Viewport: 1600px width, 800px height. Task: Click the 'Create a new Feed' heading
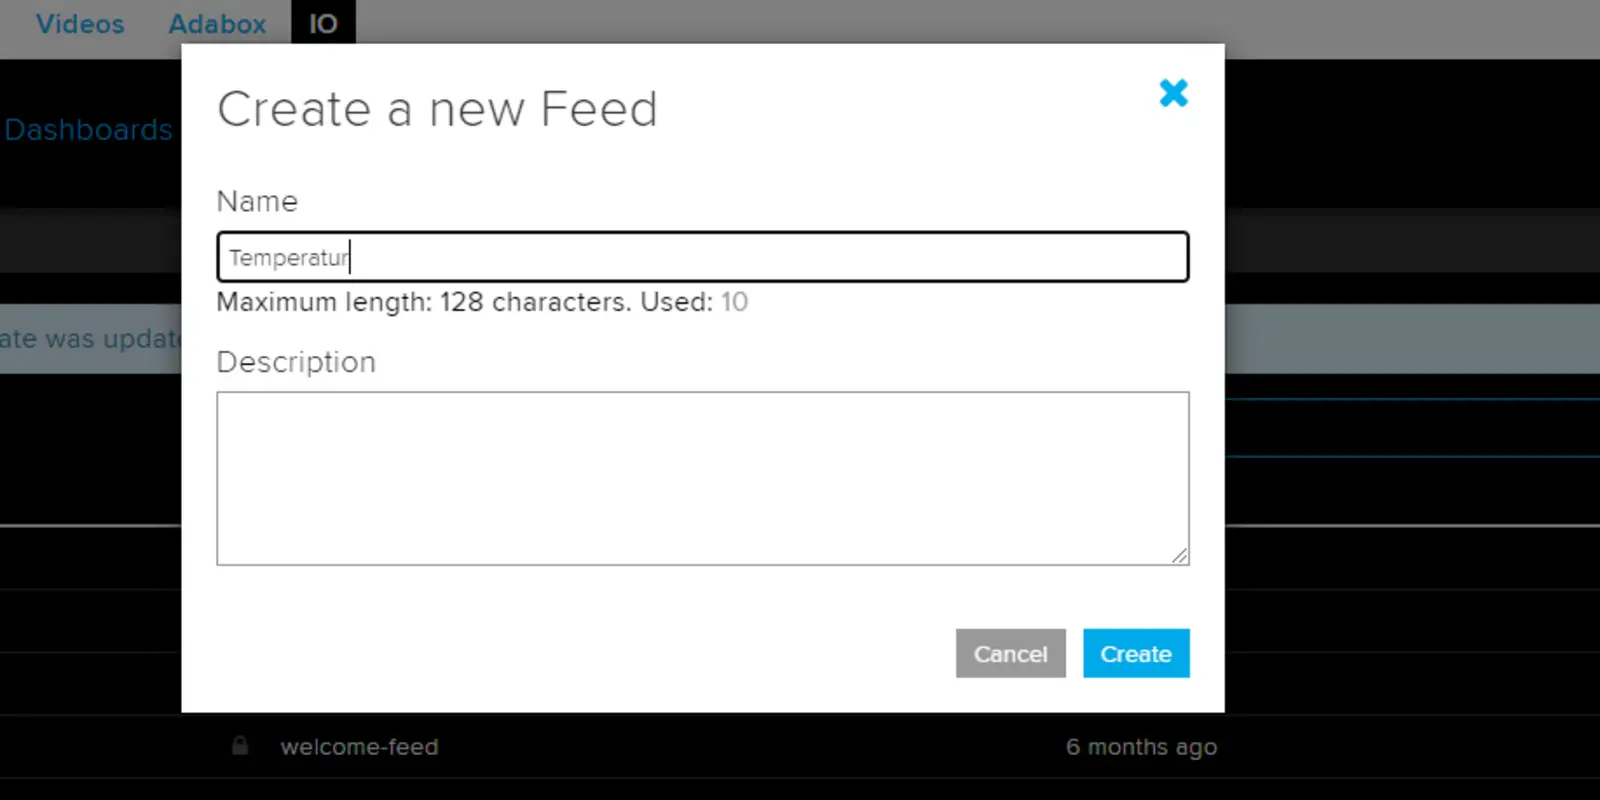click(x=437, y=109)
